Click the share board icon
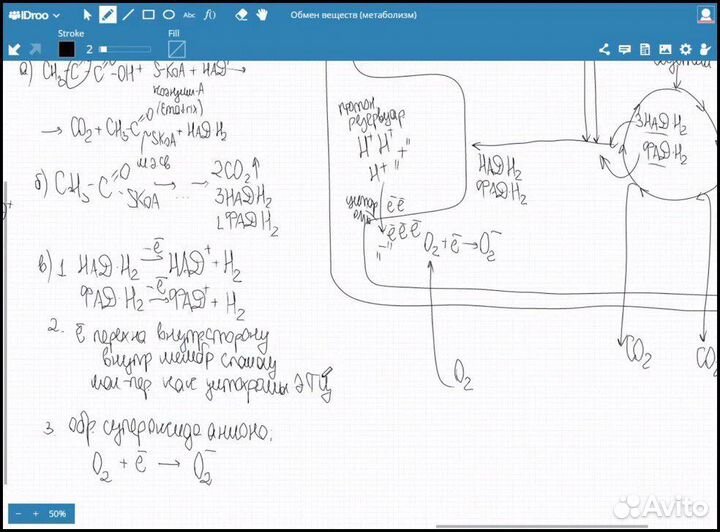This screenshot has height=532, width=720. click(x=604, y=49)
